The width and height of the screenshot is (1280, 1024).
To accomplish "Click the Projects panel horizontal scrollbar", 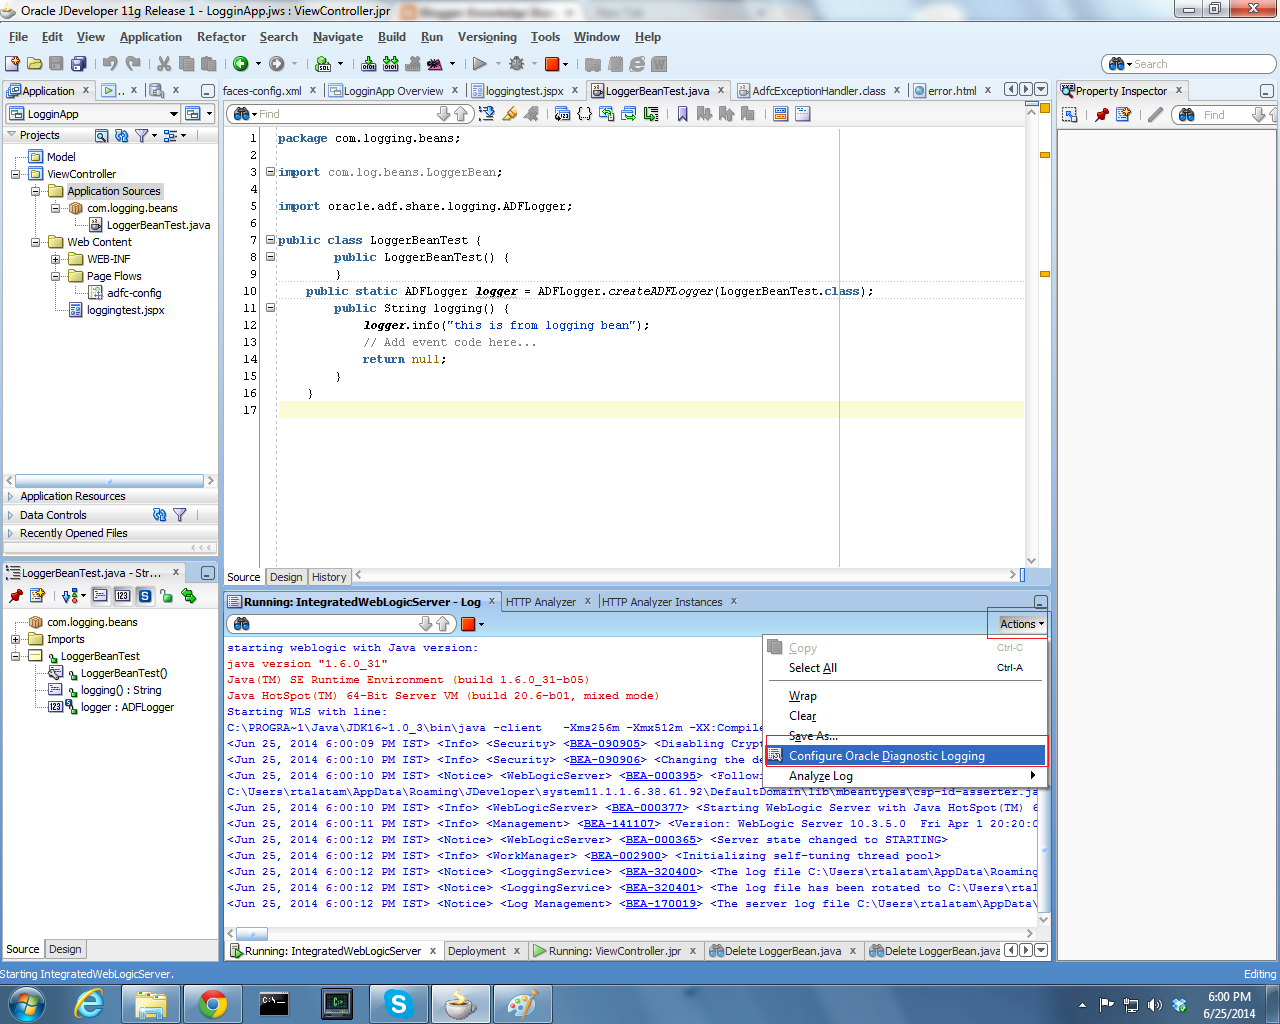I will click(x=110, y=481).
